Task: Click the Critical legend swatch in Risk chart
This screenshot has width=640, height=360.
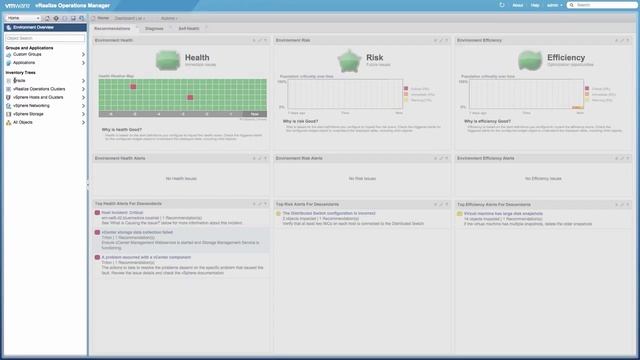Action: [406, 89]
